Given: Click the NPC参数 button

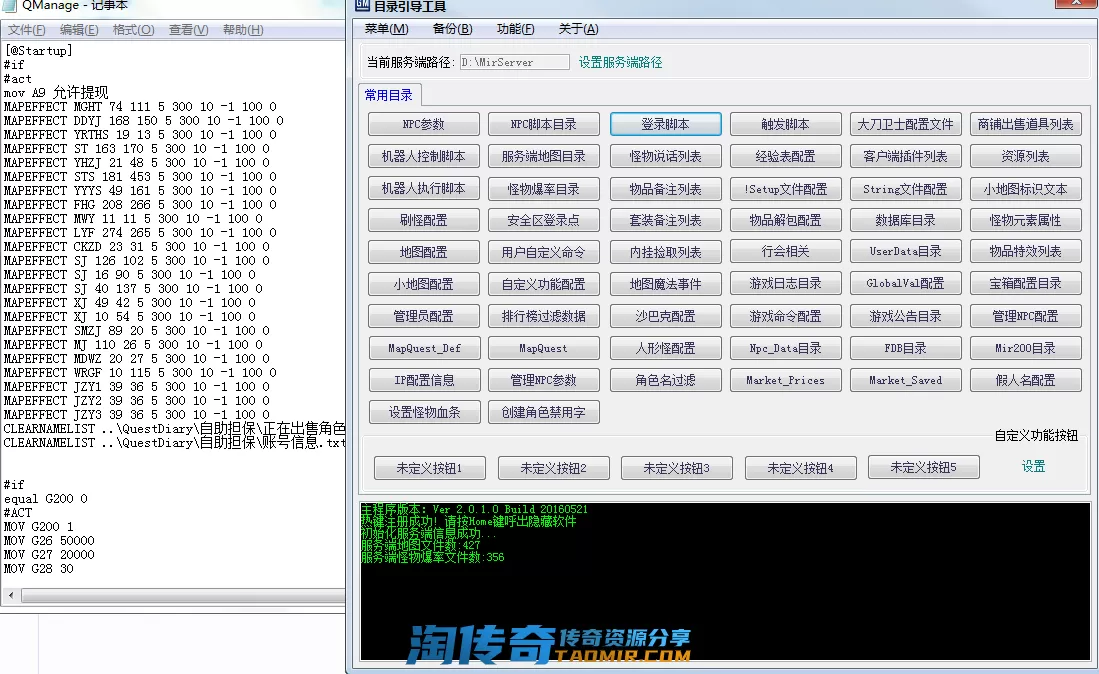Looking at the screenshot, I should 424,124.
